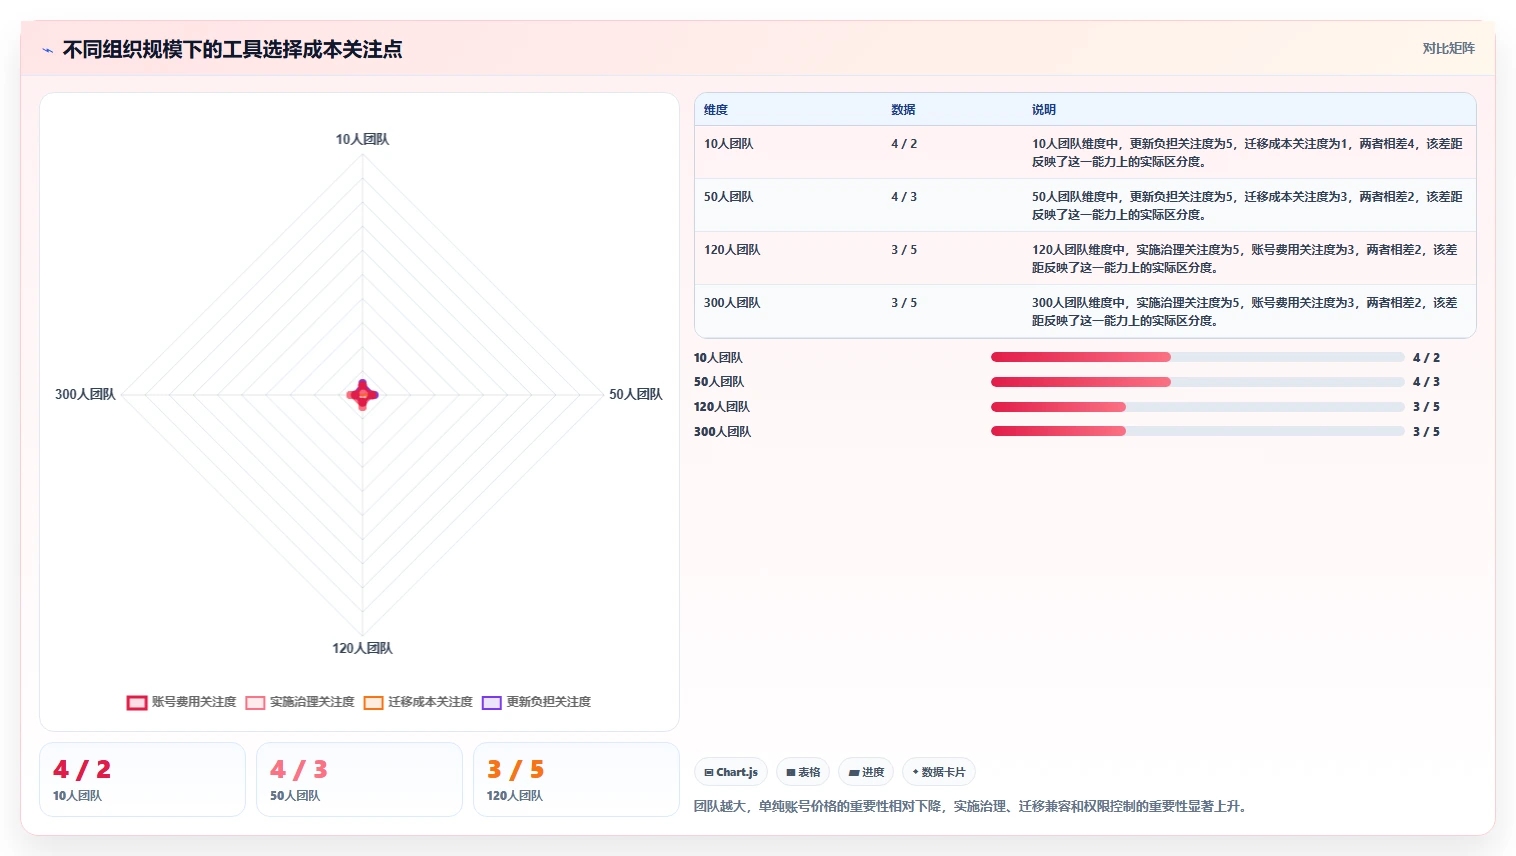Viewport: 1516px width, 856px height.
Task: Select the 进度 tag chip
Action: pos(867,772)
